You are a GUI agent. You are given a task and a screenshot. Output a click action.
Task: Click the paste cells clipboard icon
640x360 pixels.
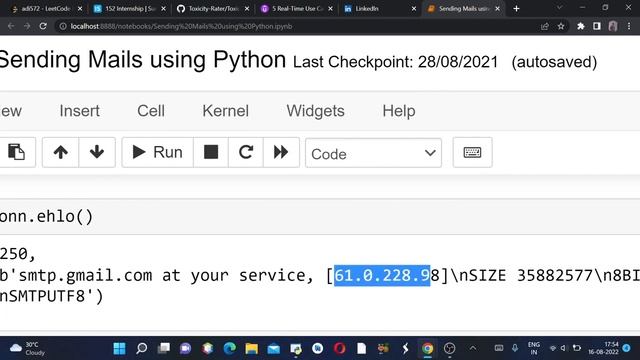[x=16, y=152]
